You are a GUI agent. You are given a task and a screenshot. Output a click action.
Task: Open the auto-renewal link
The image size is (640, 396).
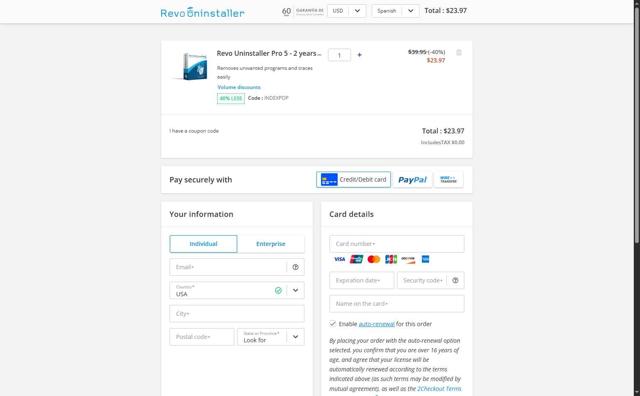tap(376, 324)
